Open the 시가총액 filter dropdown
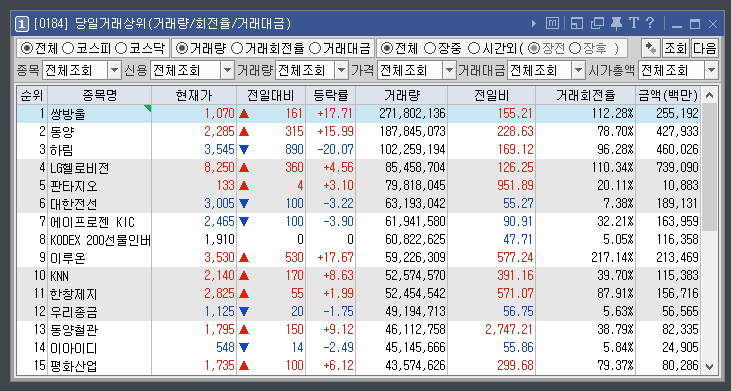 click(x=711, y=71)
